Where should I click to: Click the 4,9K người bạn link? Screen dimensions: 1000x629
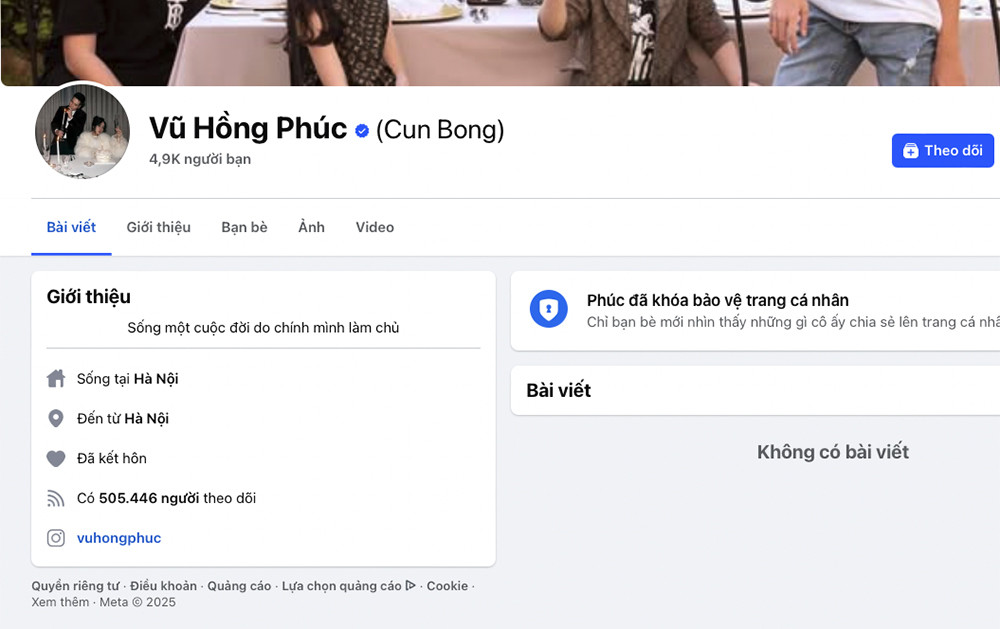pyautogui.click(x=199, y=159)
